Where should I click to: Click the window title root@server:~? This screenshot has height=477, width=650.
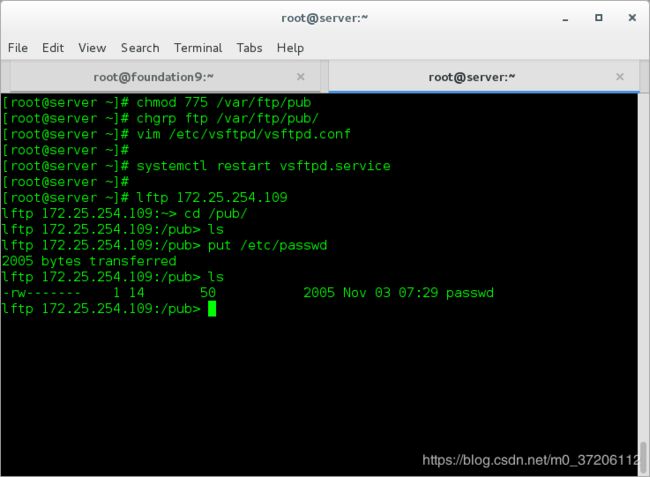pos(325,18)
